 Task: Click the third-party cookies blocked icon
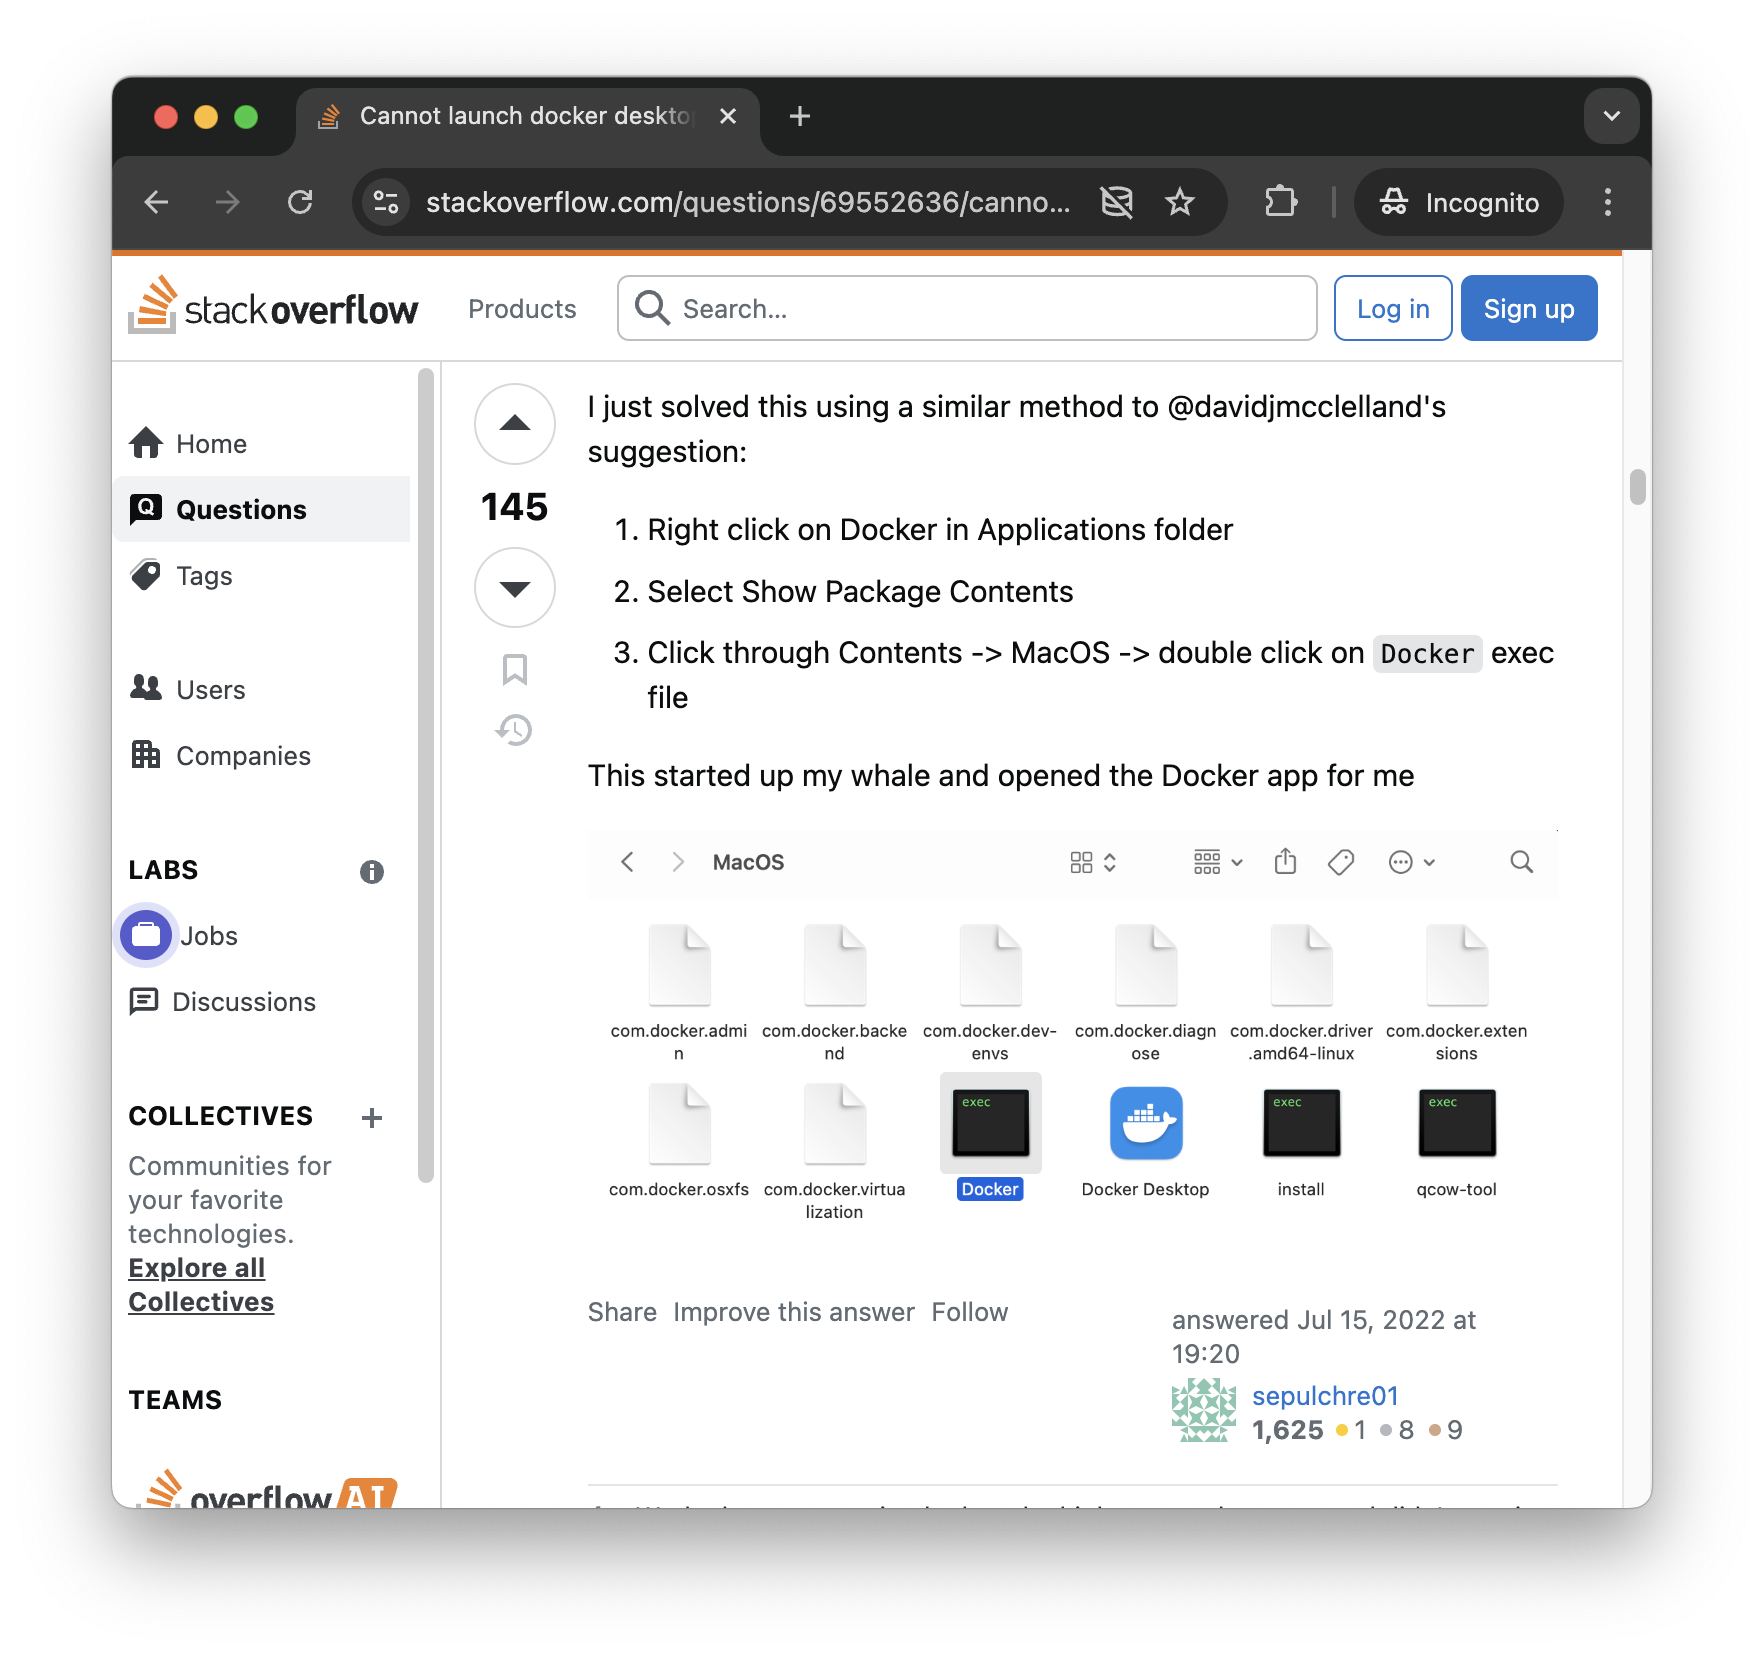(x=1116, y=202)
